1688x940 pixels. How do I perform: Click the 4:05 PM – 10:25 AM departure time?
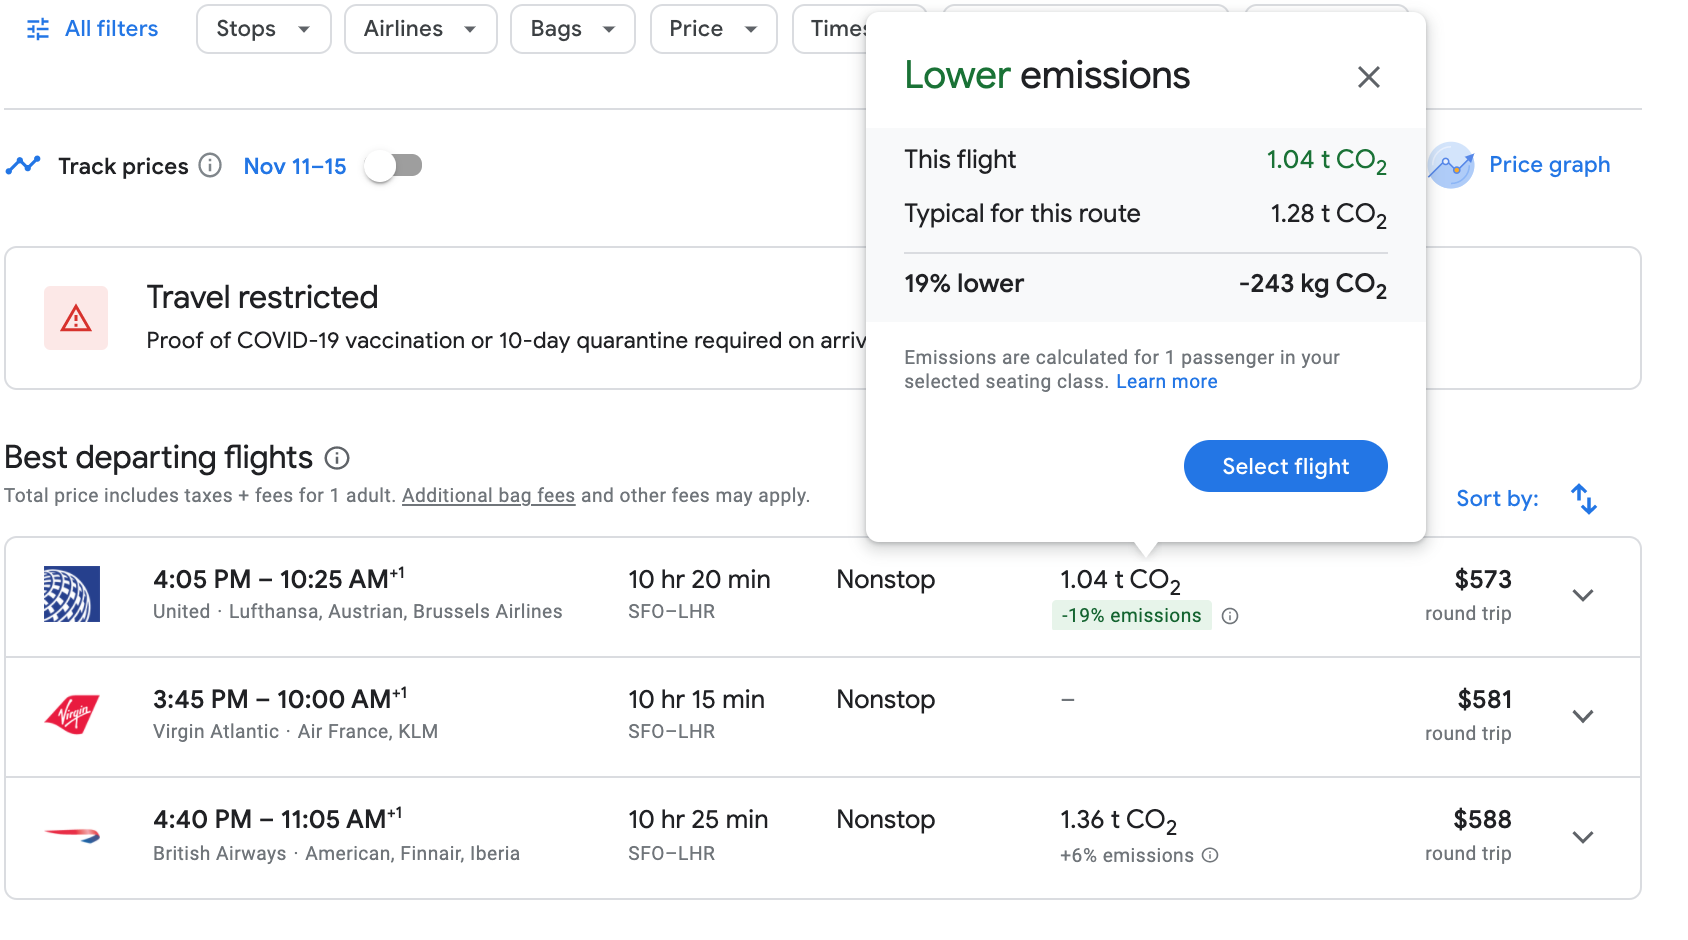[279, 579]
